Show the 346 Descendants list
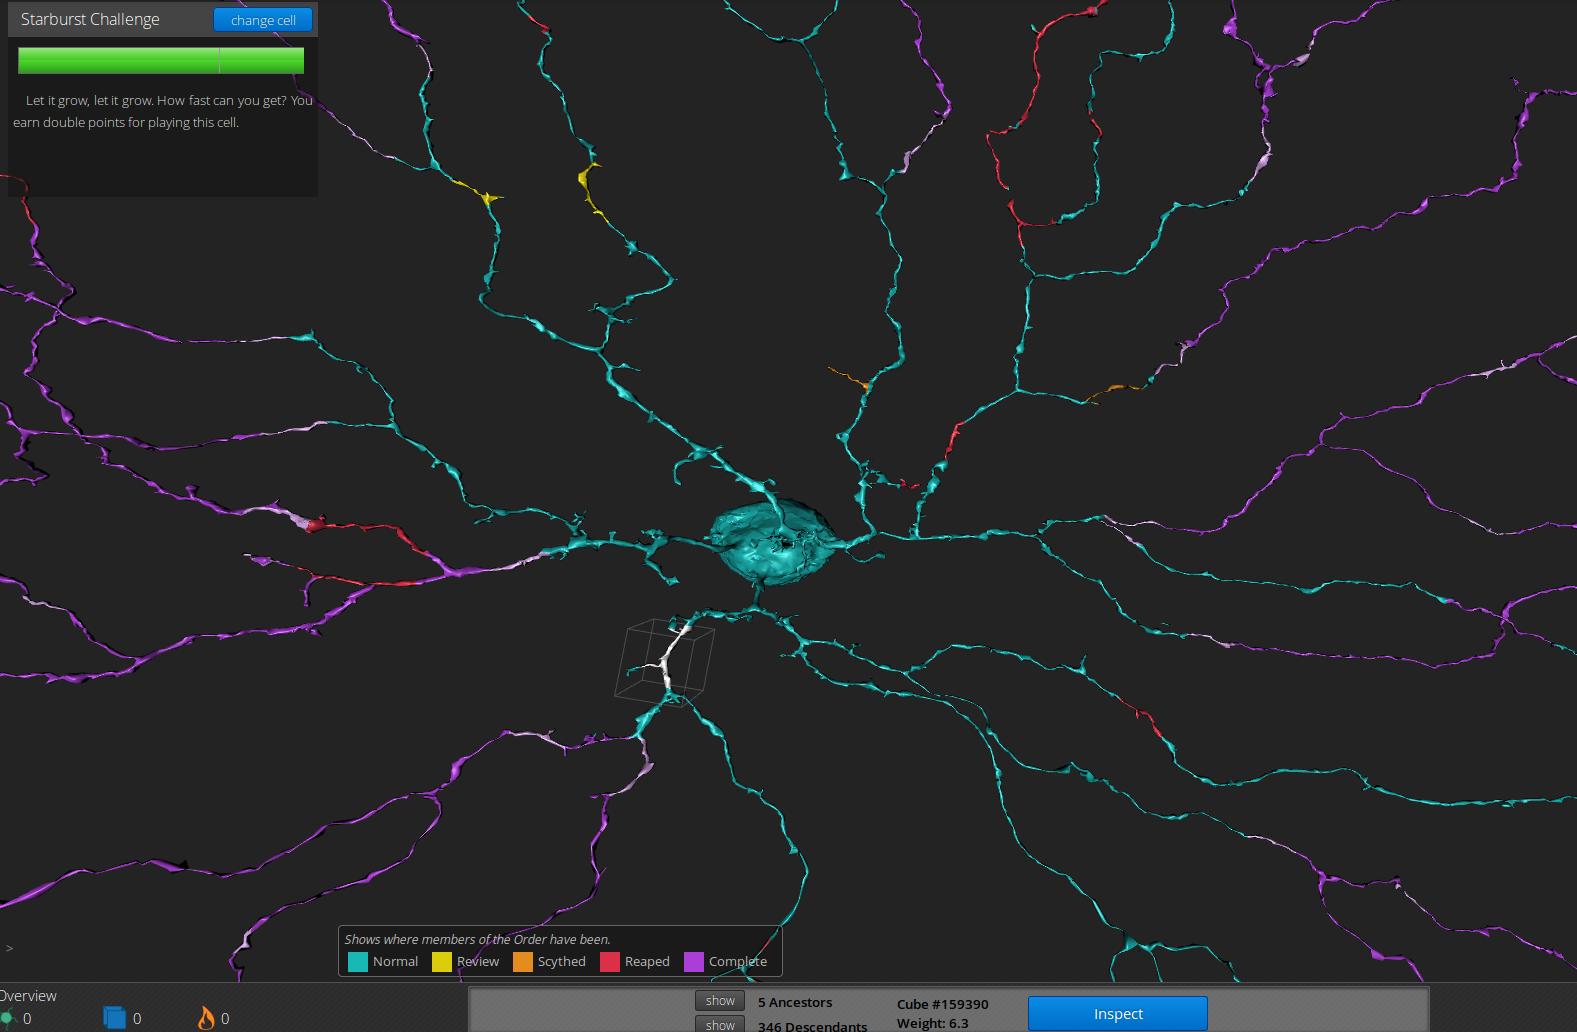This screenshot has width=1577, height=1032. (720, 1024)
